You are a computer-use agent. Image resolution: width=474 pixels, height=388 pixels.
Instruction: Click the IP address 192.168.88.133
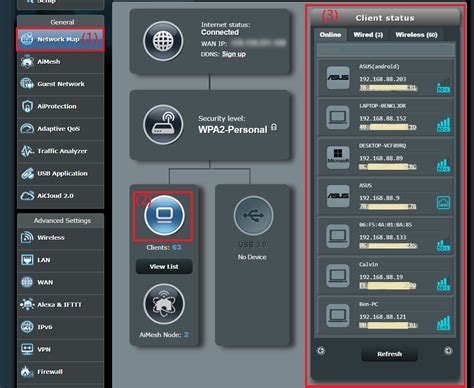click(x=383, y=237)
